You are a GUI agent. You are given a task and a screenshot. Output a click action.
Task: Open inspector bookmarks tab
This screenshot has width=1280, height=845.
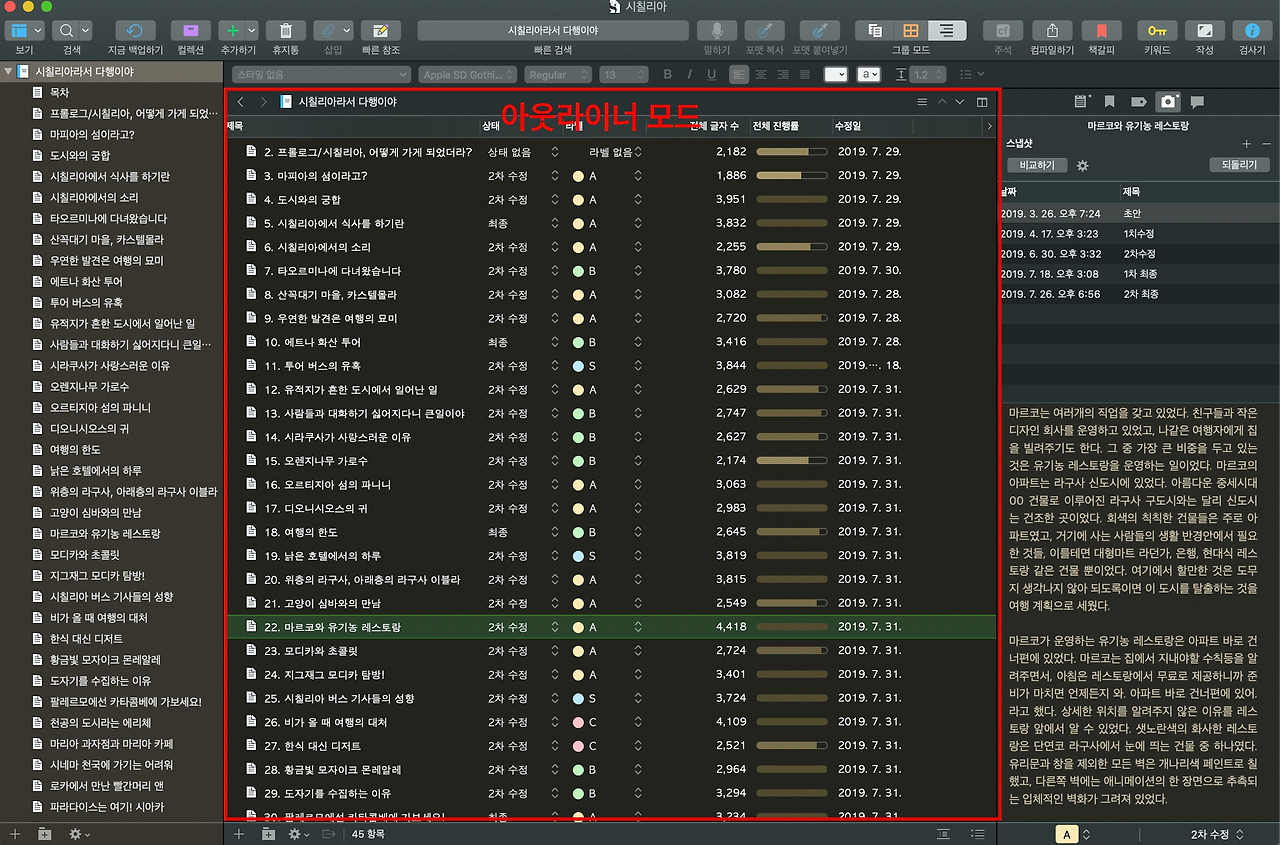(1110, 101)
